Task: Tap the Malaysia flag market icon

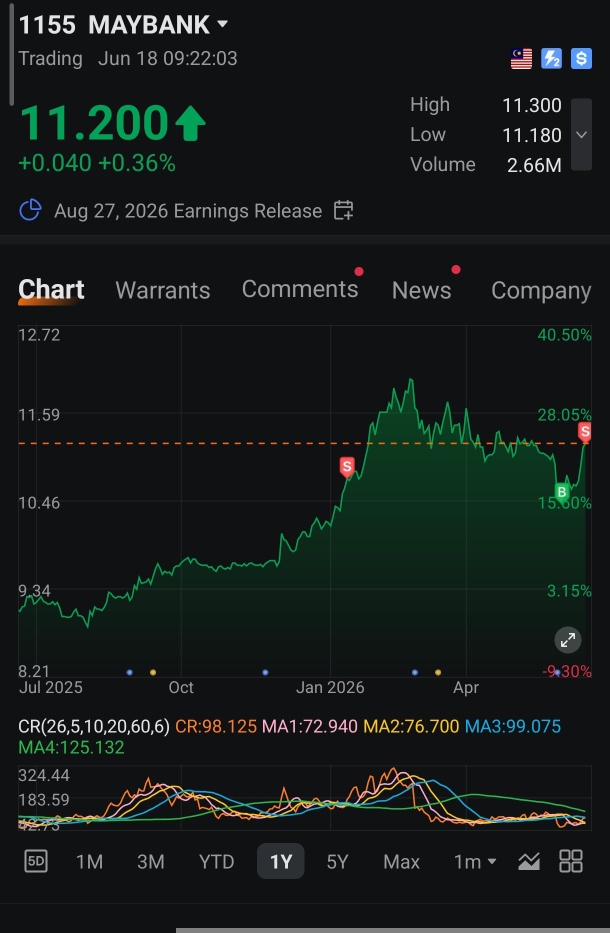Action: pos(521,59)
